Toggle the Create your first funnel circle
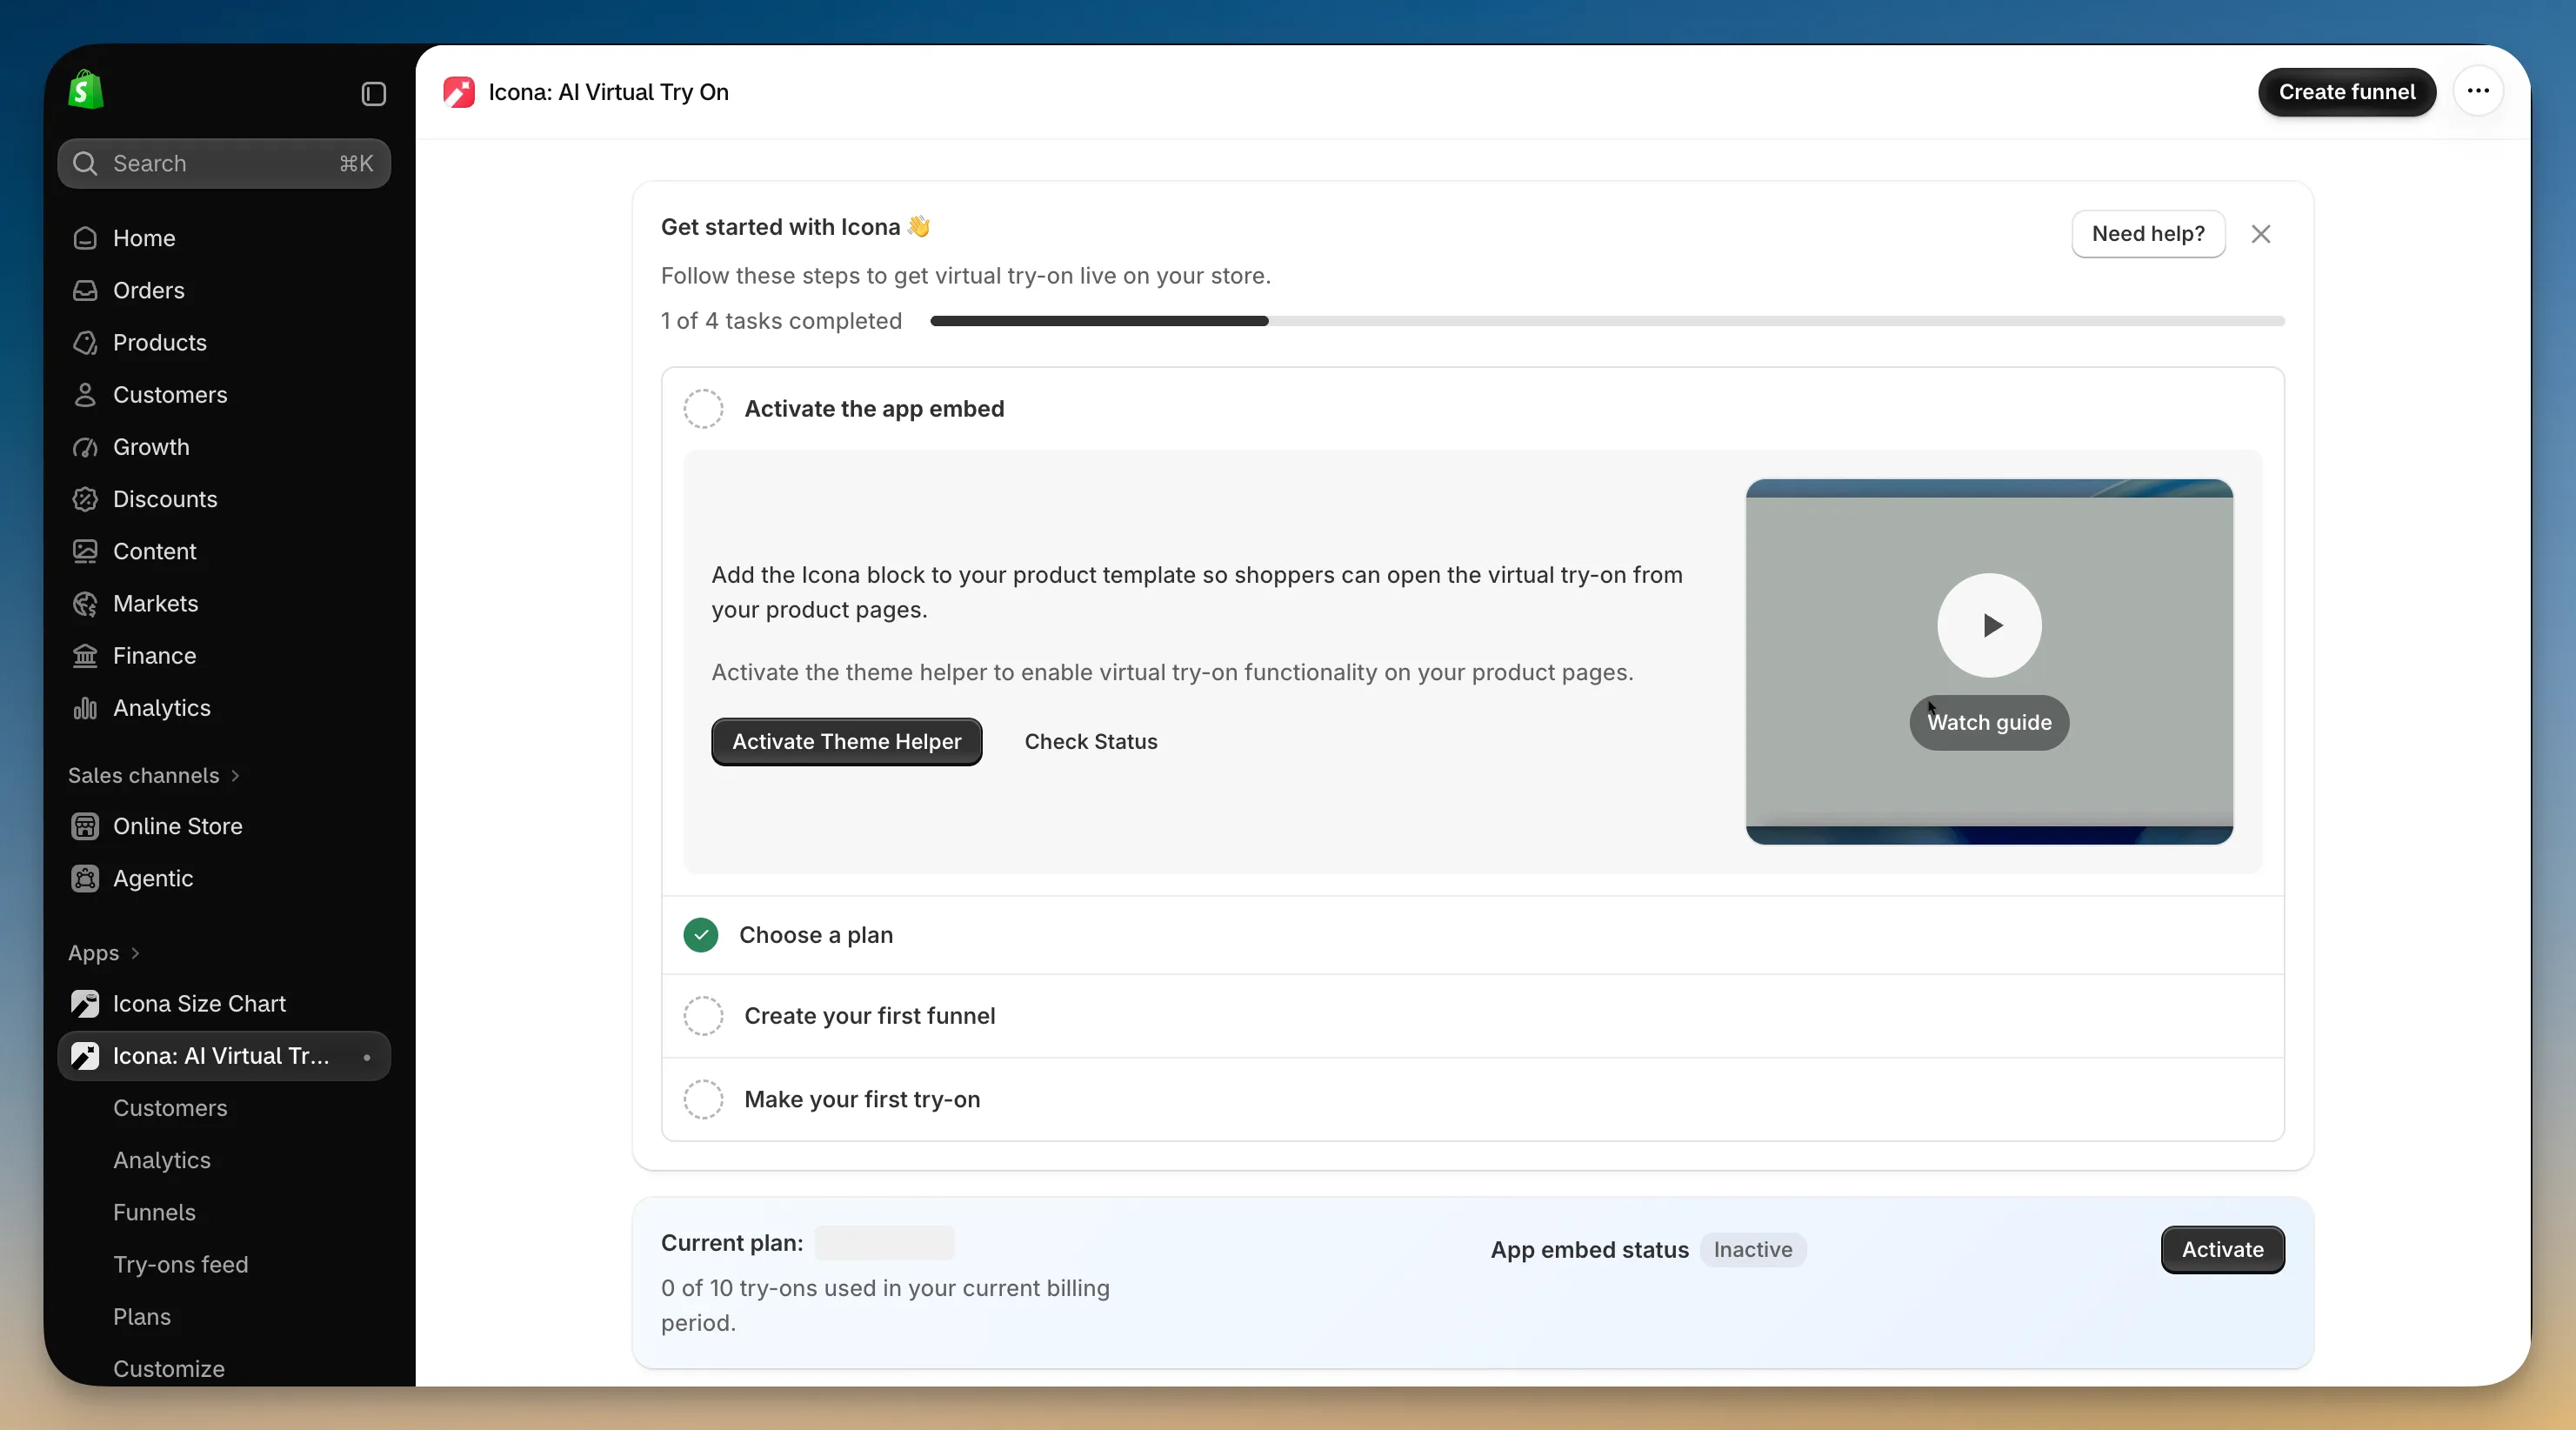Viewport: 2576px width, 1430px height. tap(703, 1016)
